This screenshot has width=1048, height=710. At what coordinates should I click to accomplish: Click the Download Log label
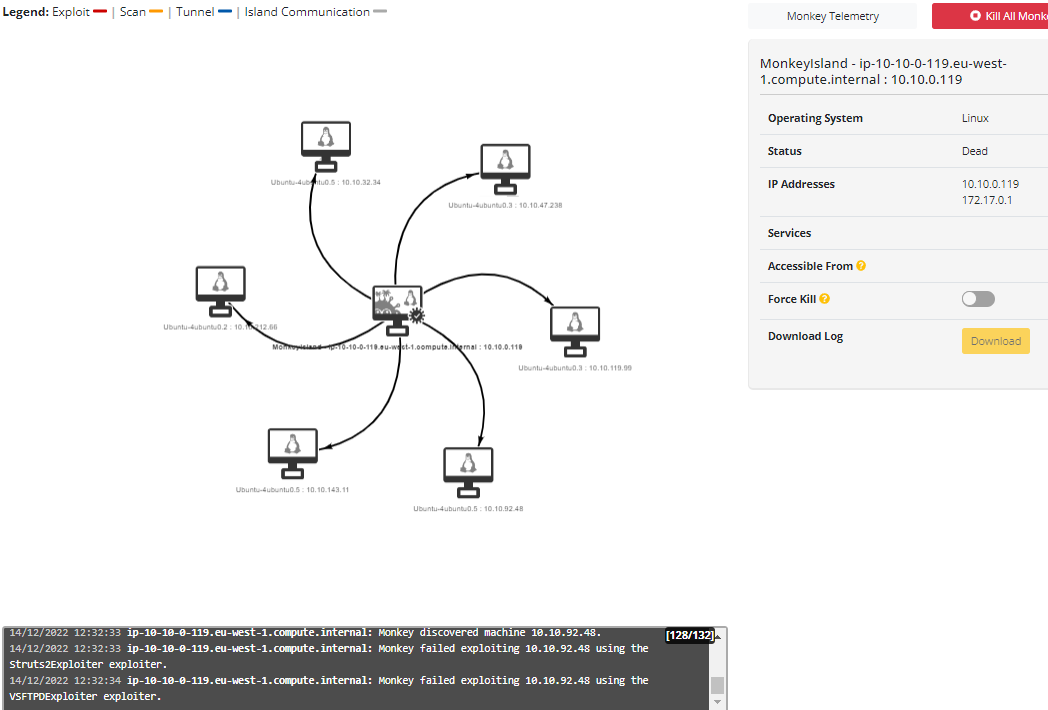coord(805,336)
